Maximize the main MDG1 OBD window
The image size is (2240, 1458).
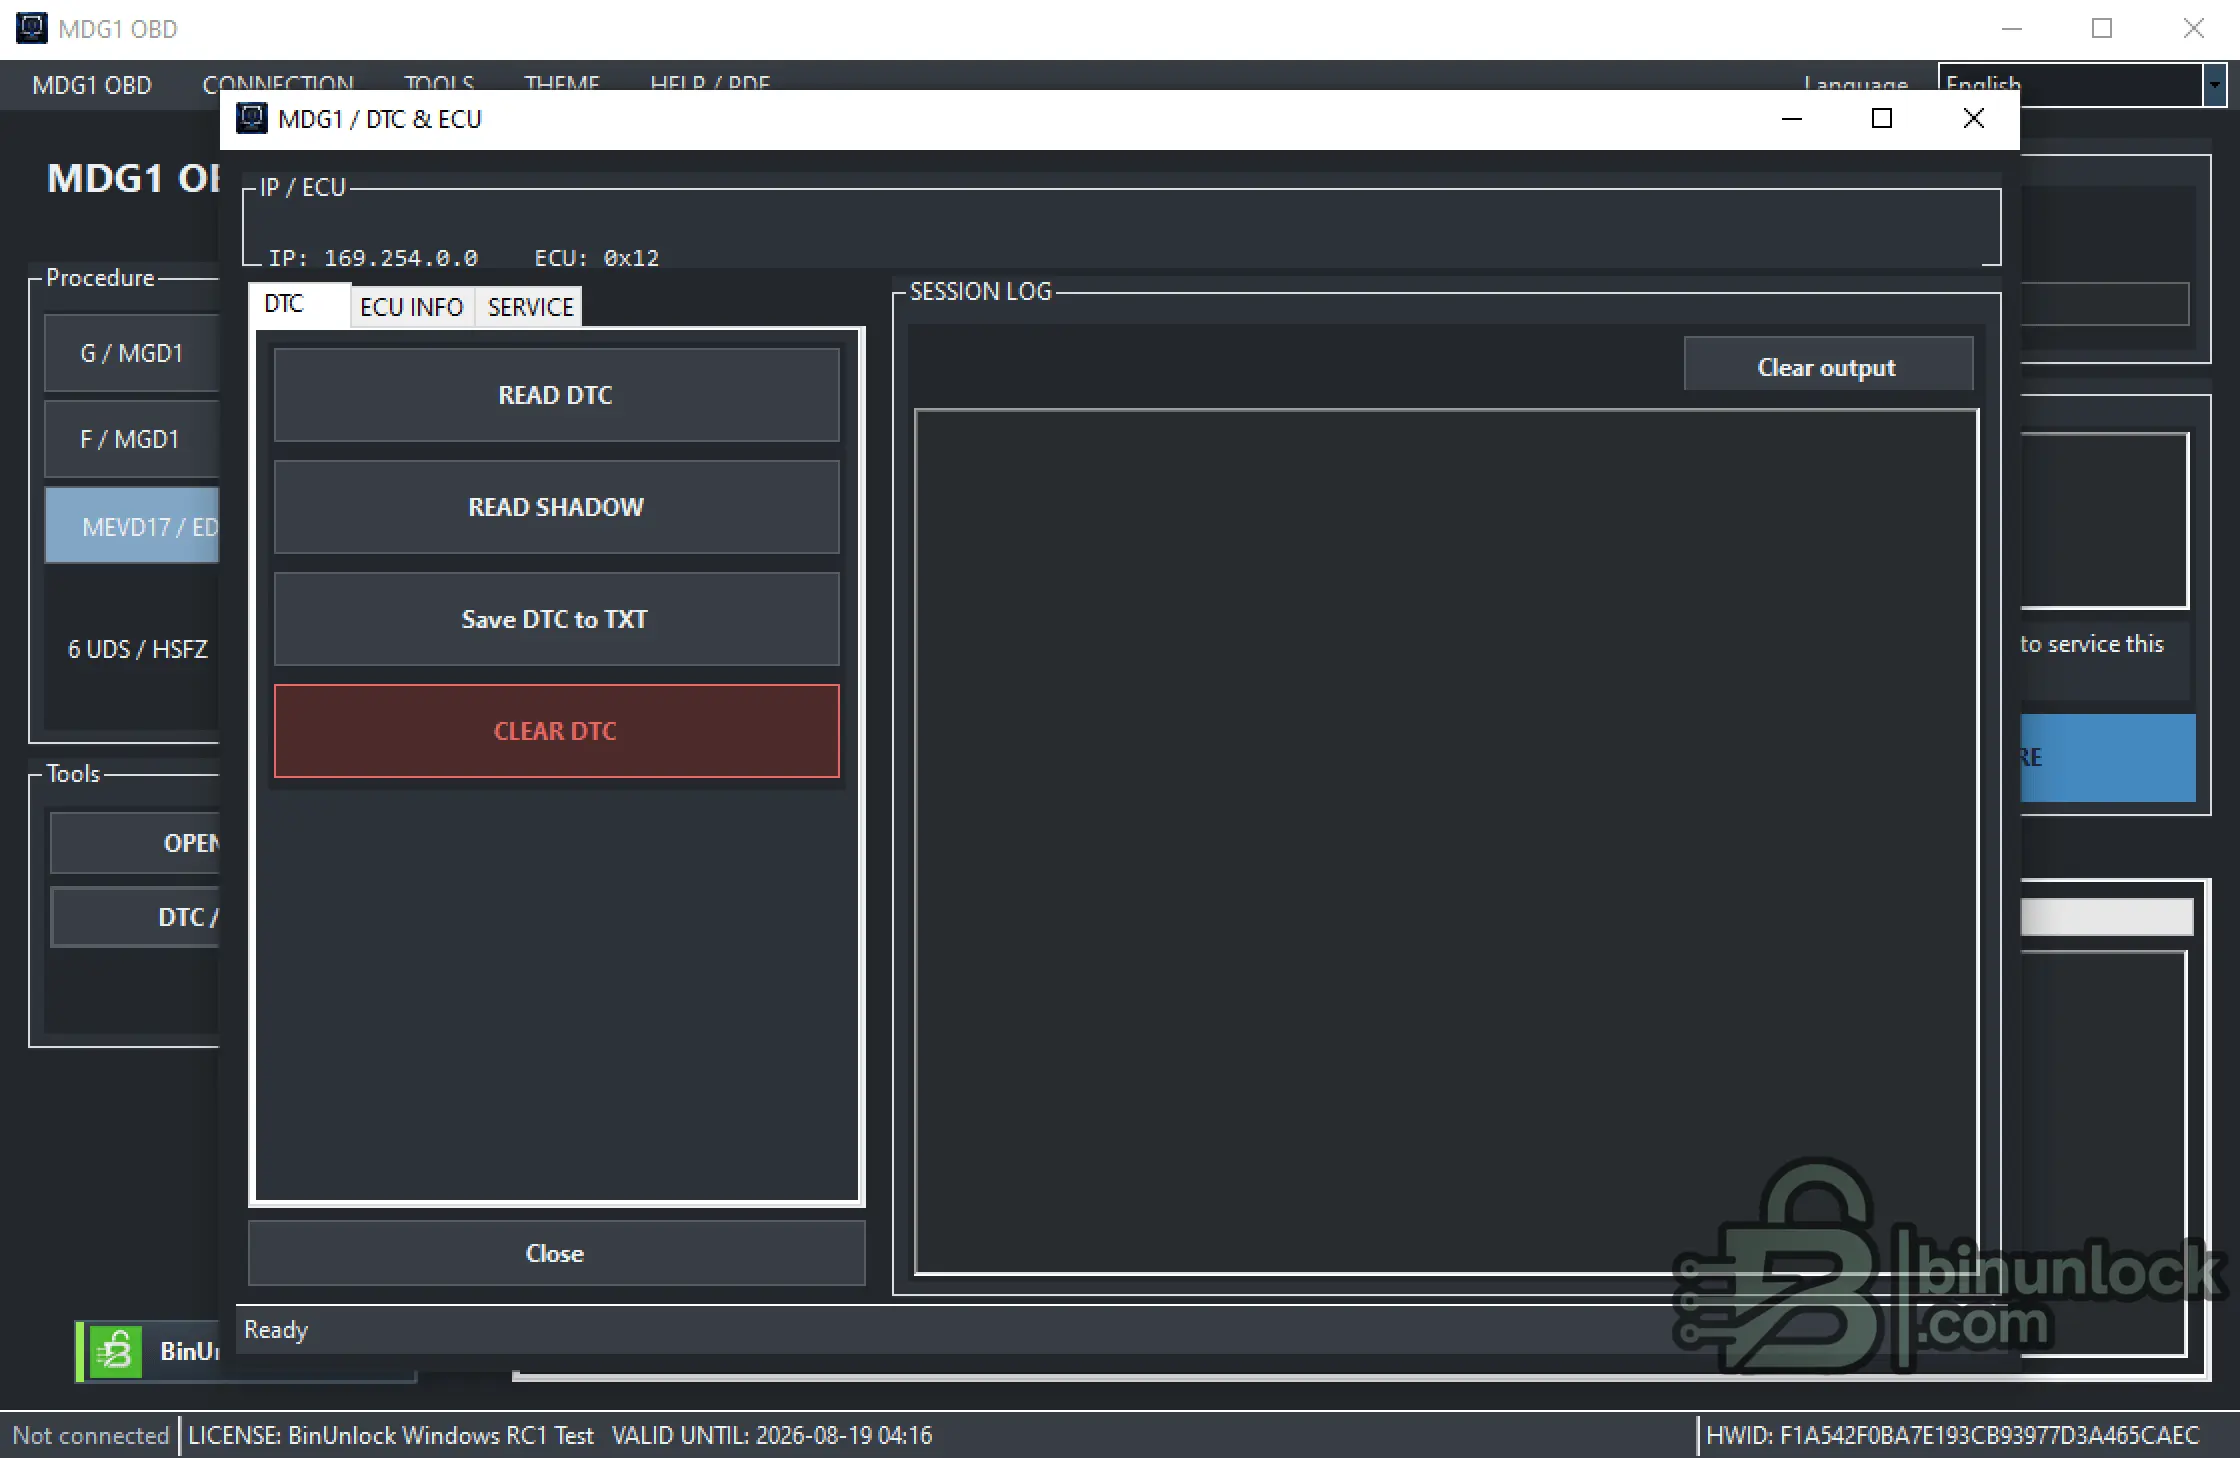click(2102, 29)
